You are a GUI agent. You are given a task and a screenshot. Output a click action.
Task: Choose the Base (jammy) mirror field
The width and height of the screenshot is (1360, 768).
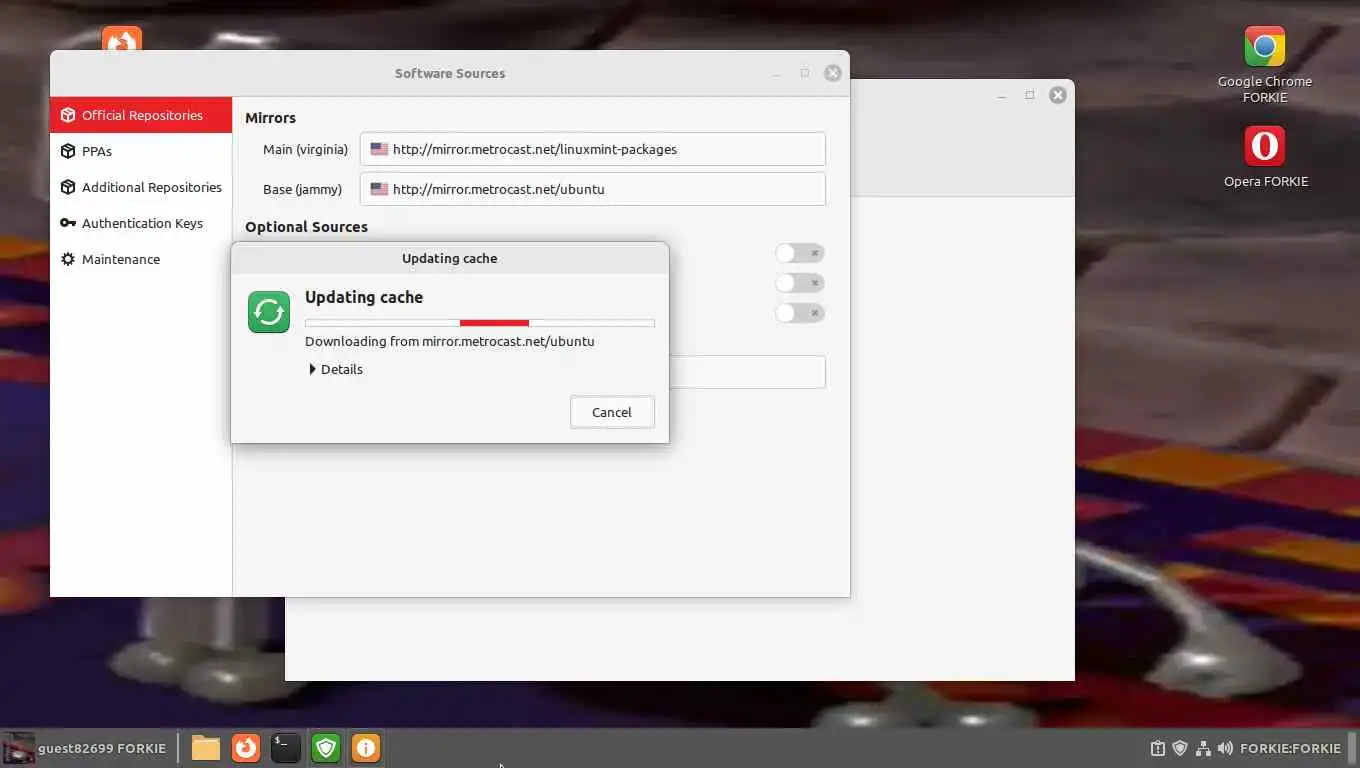point(593,189)
